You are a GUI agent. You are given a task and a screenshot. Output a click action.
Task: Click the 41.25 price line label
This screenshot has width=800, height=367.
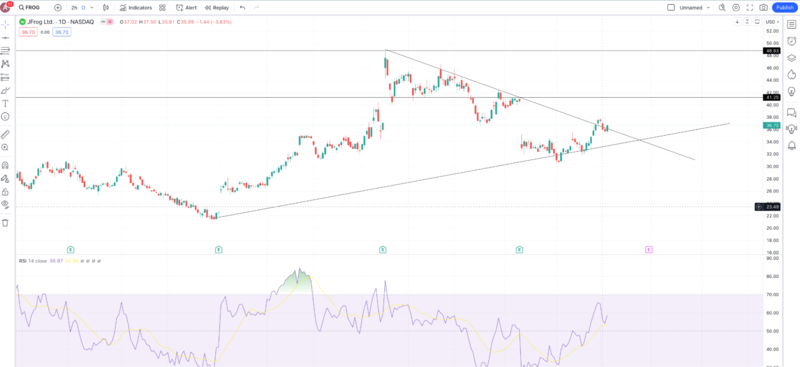click(x=771, y=97)
